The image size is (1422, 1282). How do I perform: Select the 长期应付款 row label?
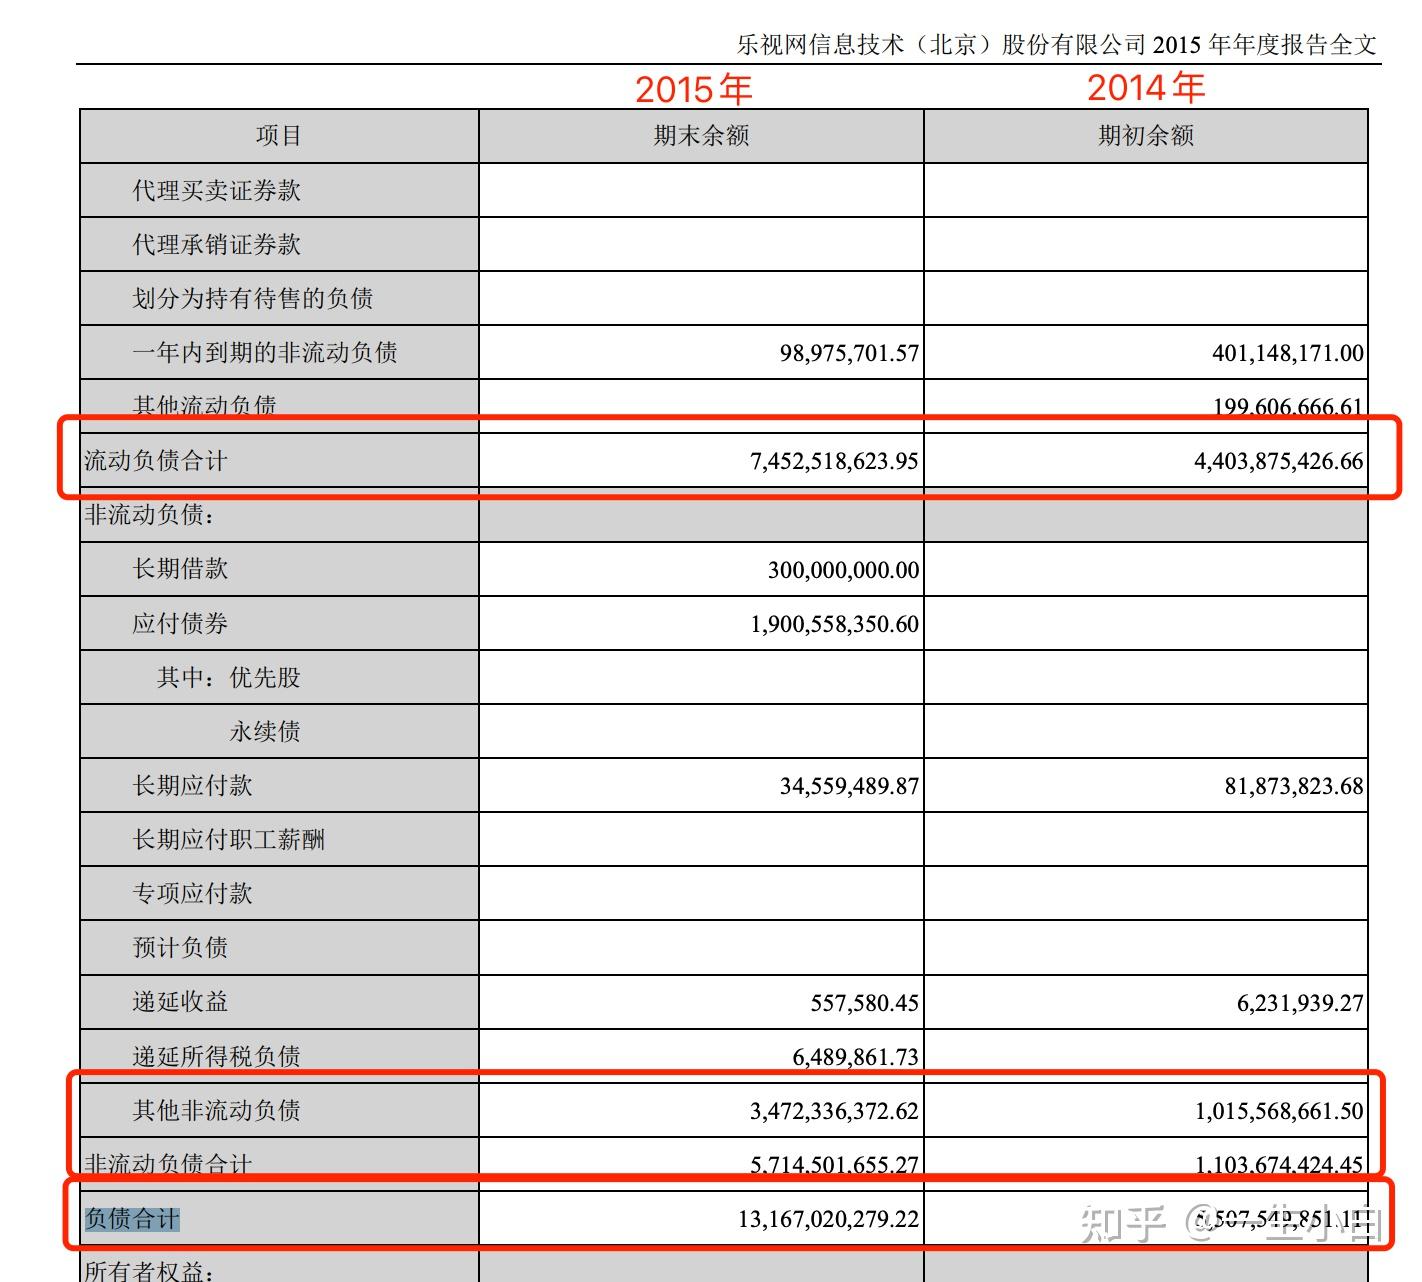[192, 786]
